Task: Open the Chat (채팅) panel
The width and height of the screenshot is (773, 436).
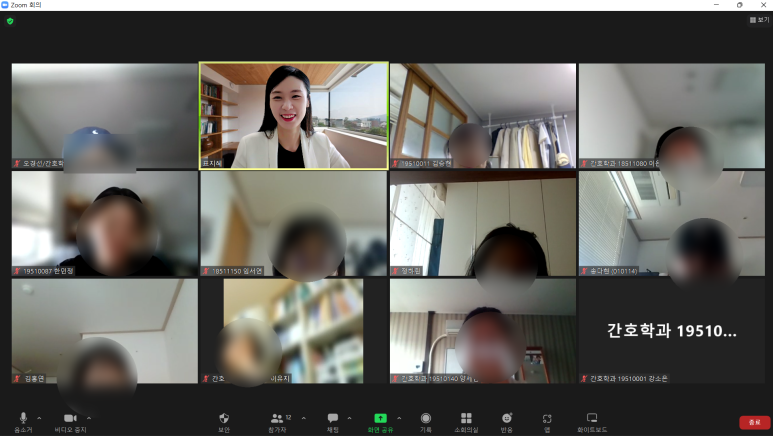Action: [333, 418]
